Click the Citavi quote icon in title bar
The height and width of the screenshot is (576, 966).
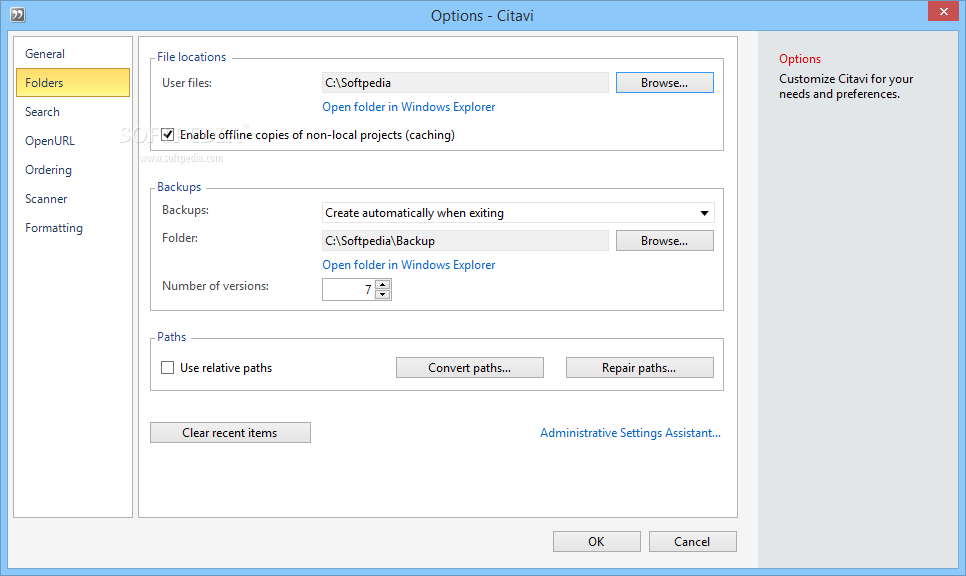click(x=18, y=14)
